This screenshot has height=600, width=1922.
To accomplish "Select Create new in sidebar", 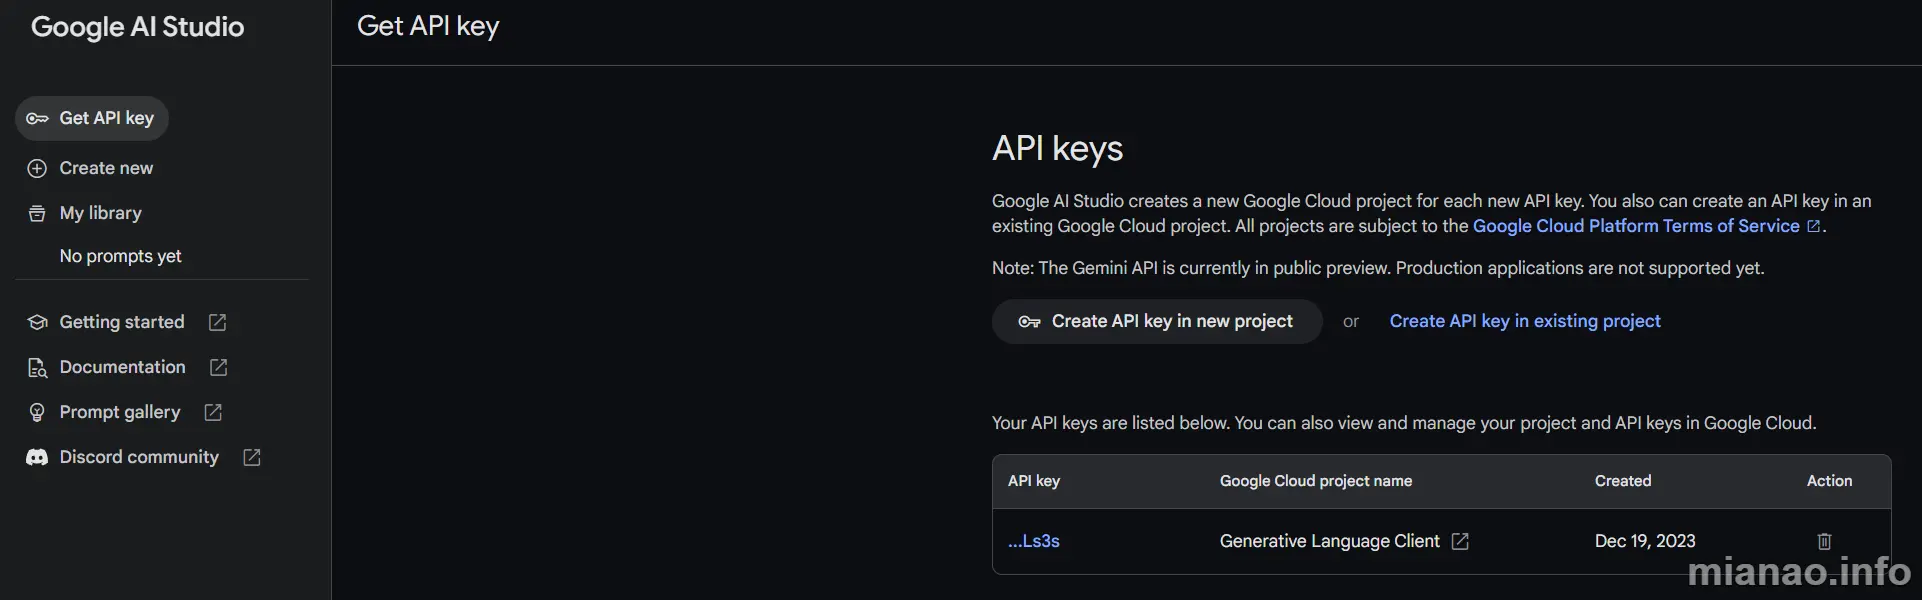I will (106, 168).
